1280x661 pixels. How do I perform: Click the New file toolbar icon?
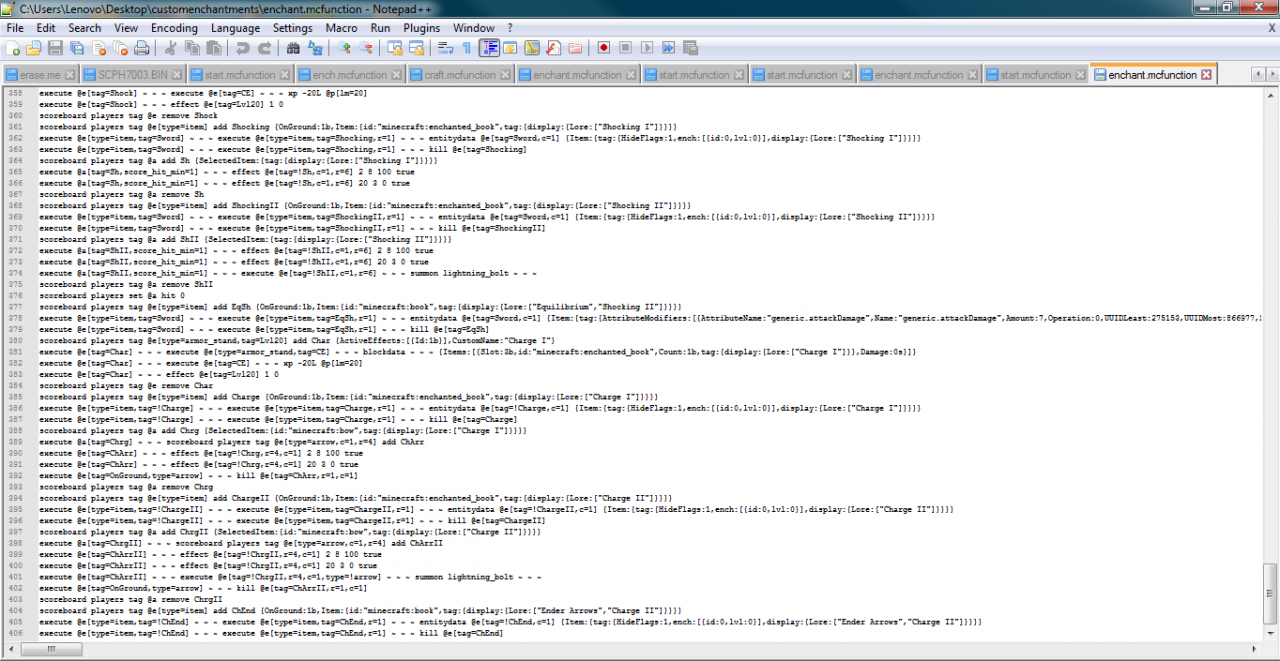[12, 48]
